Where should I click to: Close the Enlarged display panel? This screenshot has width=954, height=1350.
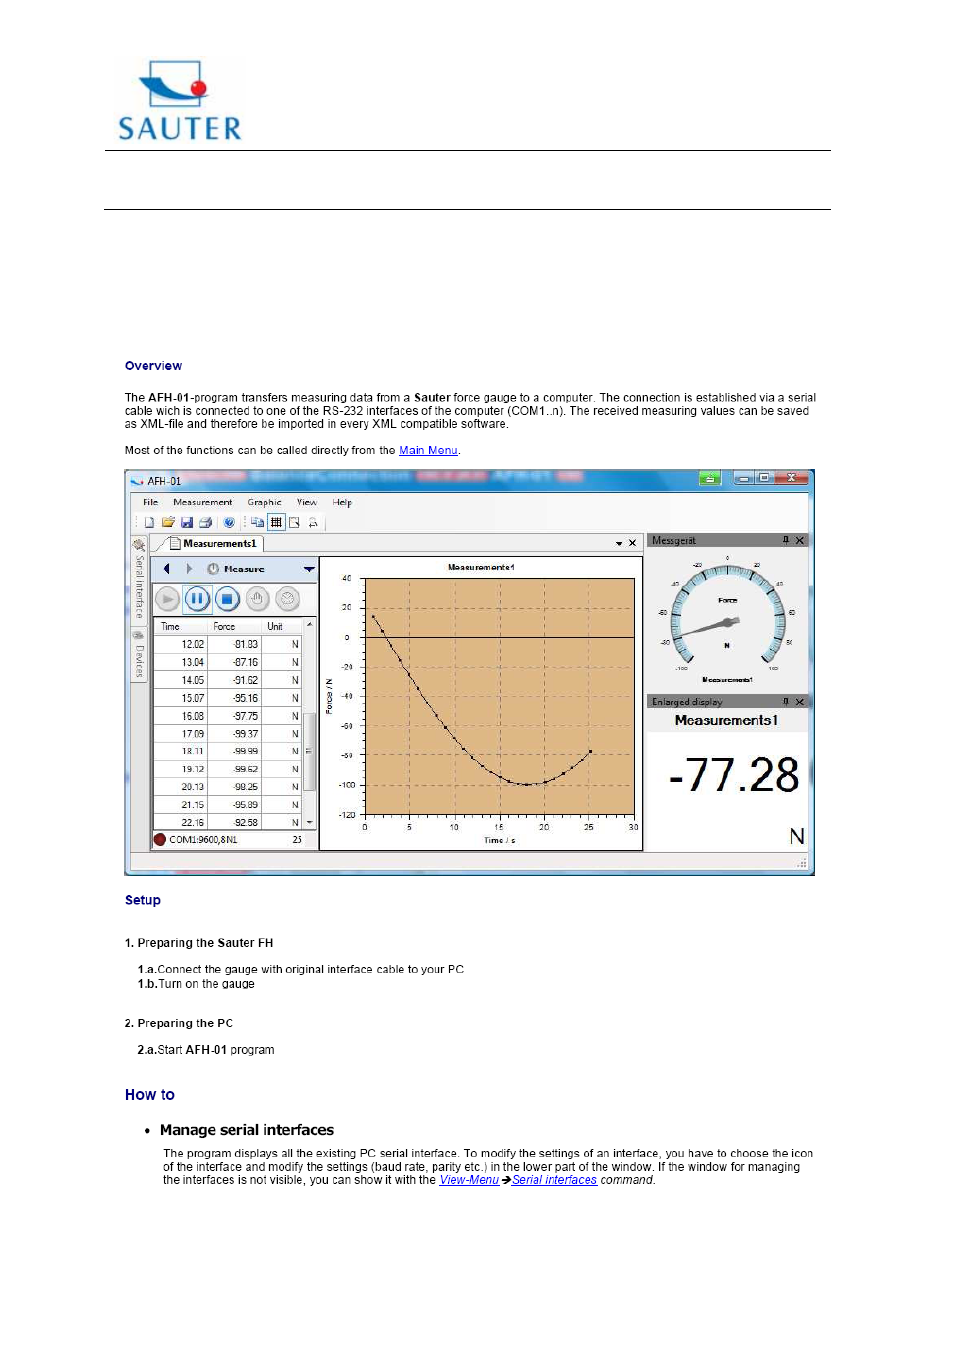[x=800, y=701]
